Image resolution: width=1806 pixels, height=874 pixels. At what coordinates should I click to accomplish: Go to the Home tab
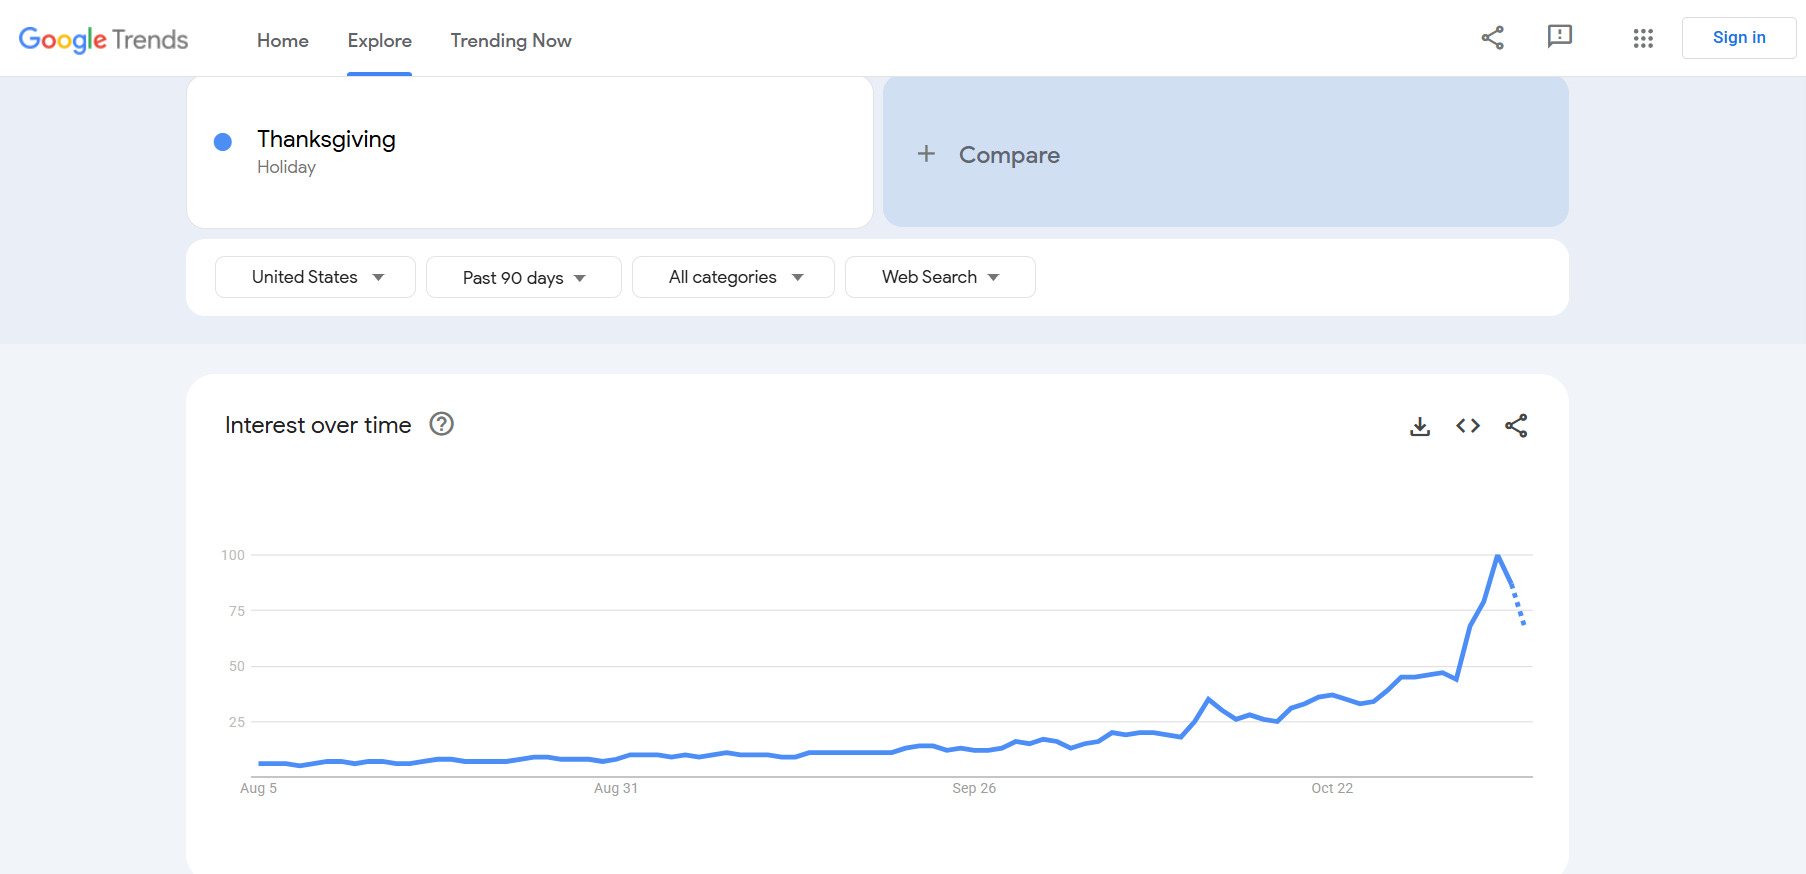pyautogui.click(x=283, y=40)
